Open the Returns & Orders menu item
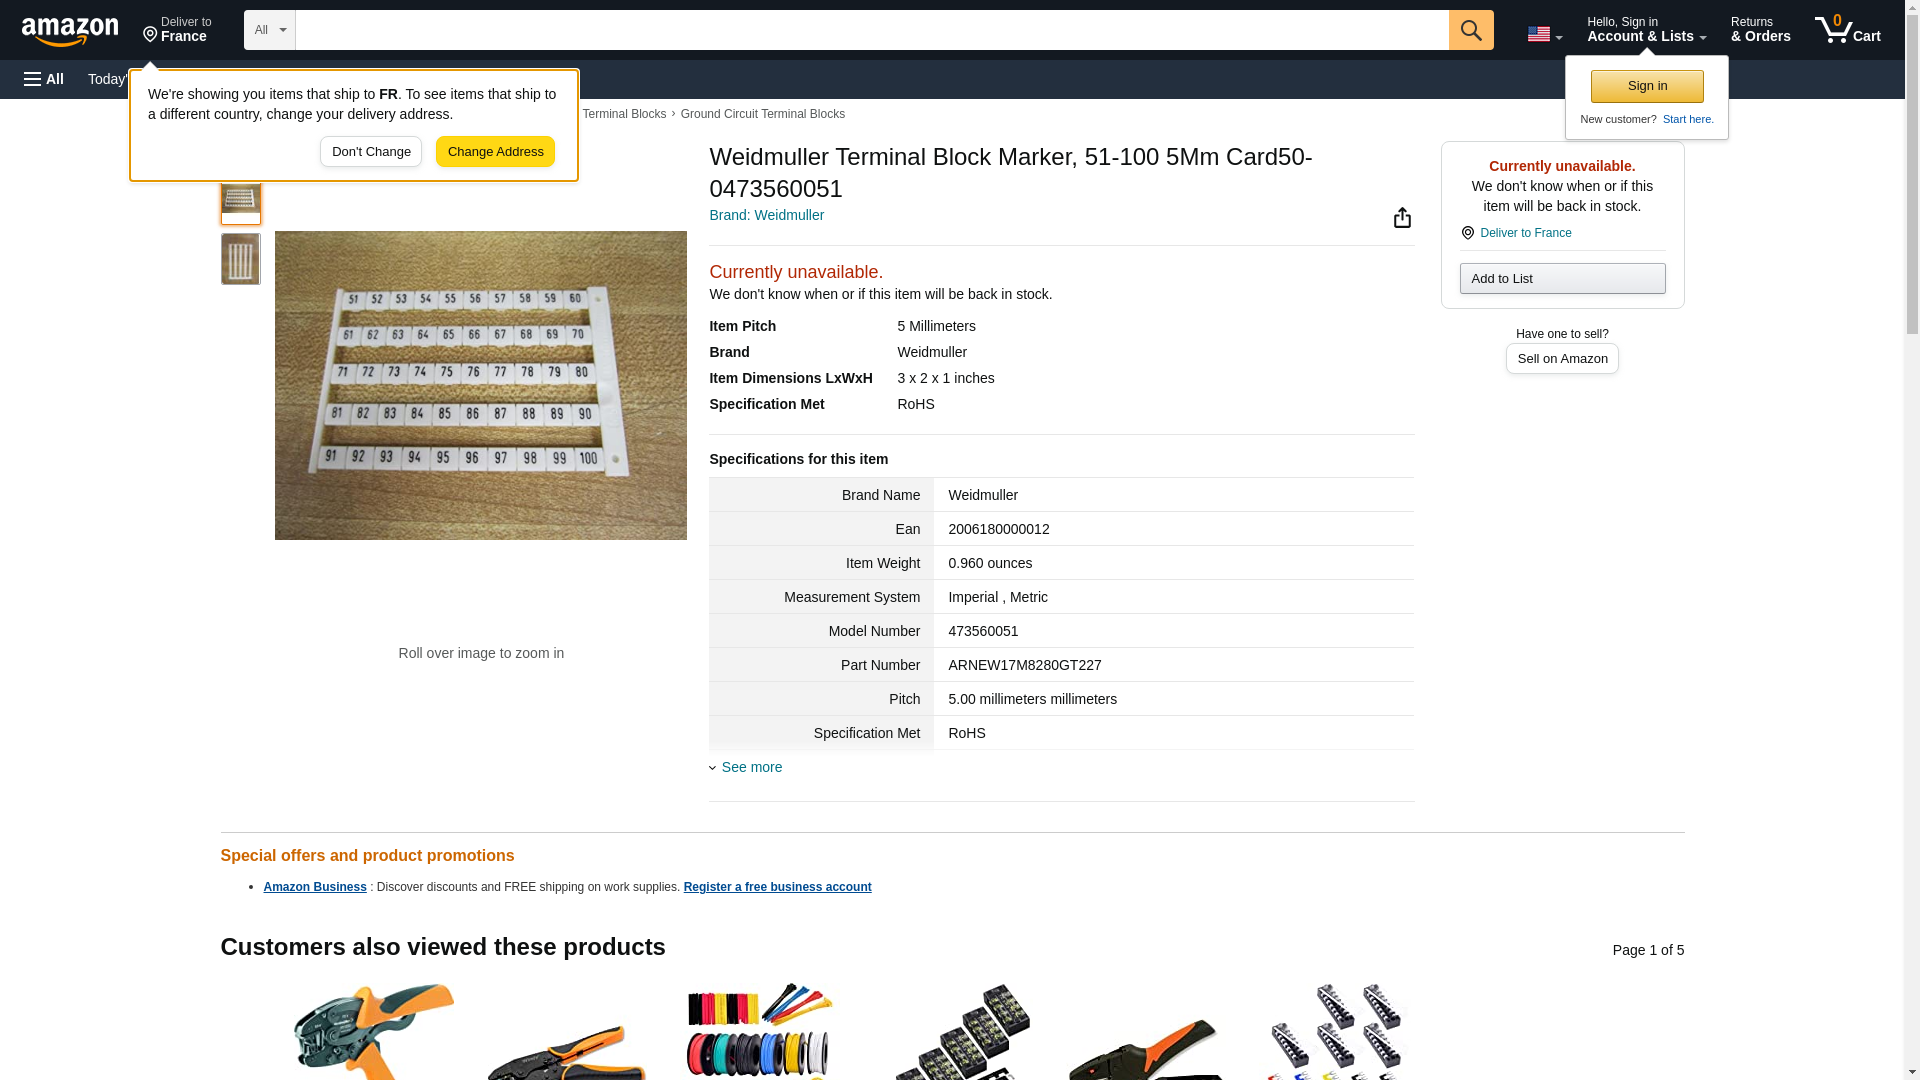1920x1080 pixels. (1760, 29)
